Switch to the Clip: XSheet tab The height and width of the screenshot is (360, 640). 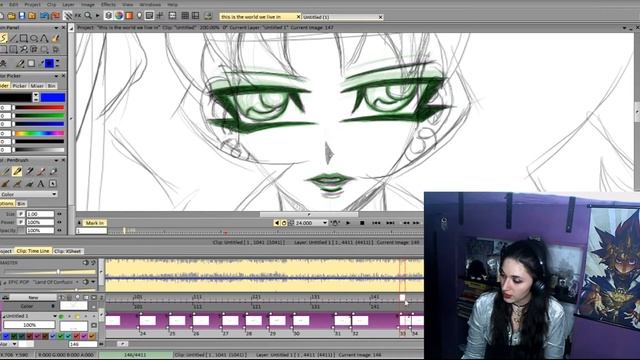tap(68, 251)
